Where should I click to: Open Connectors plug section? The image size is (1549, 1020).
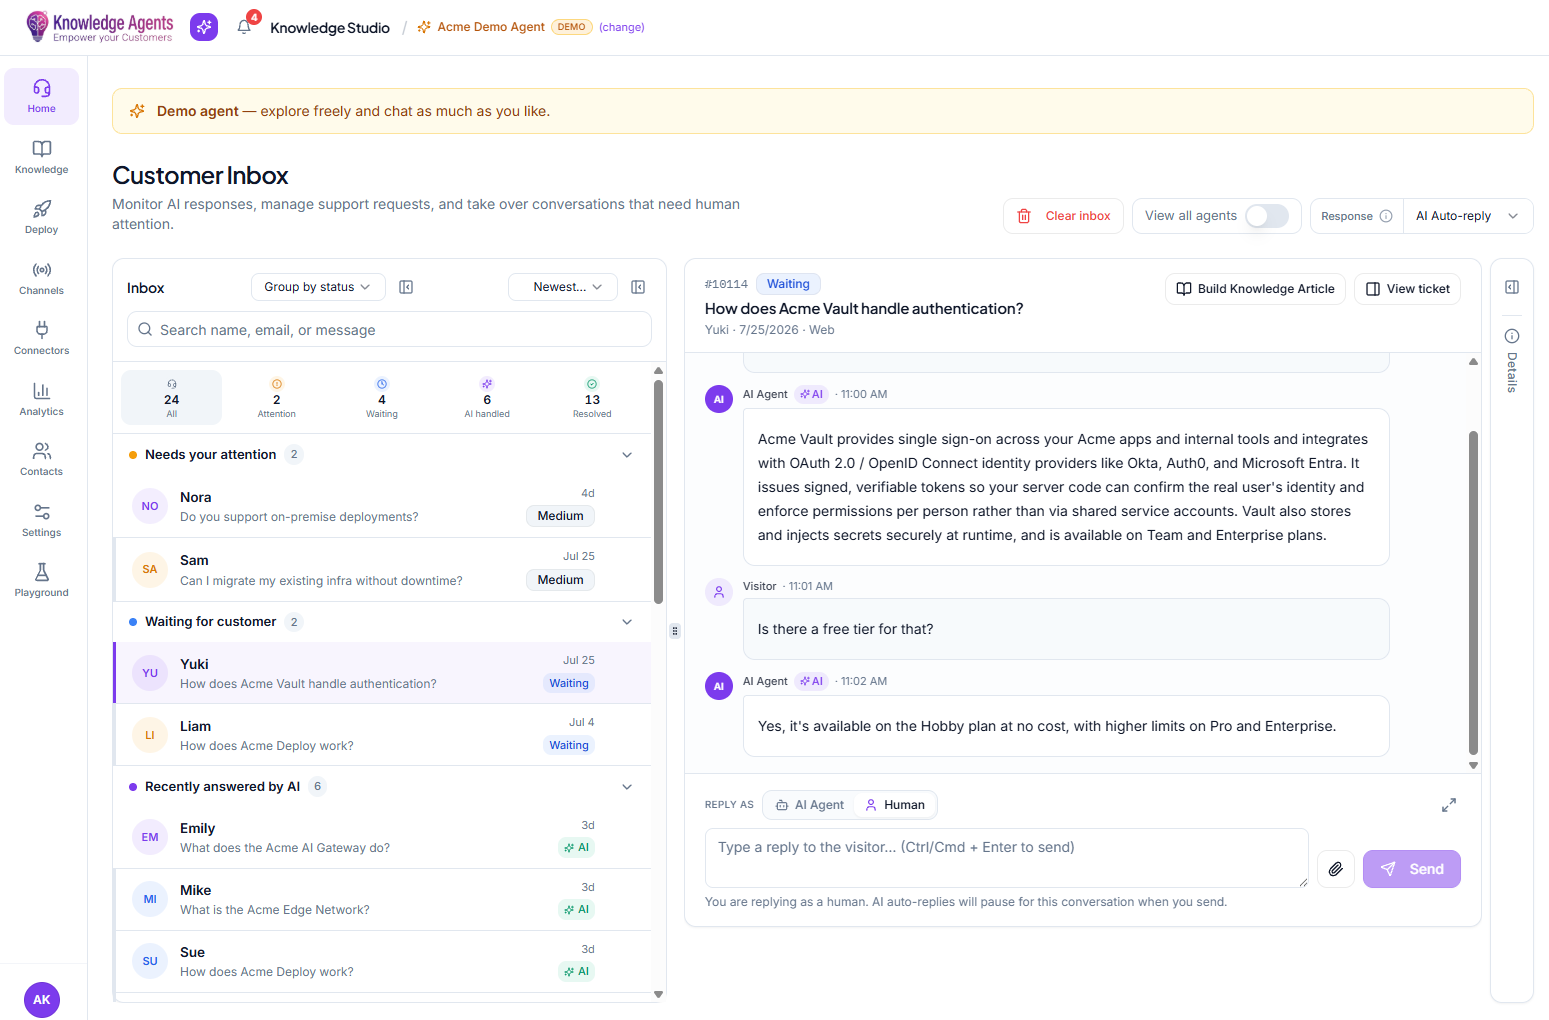coord(42,338)
